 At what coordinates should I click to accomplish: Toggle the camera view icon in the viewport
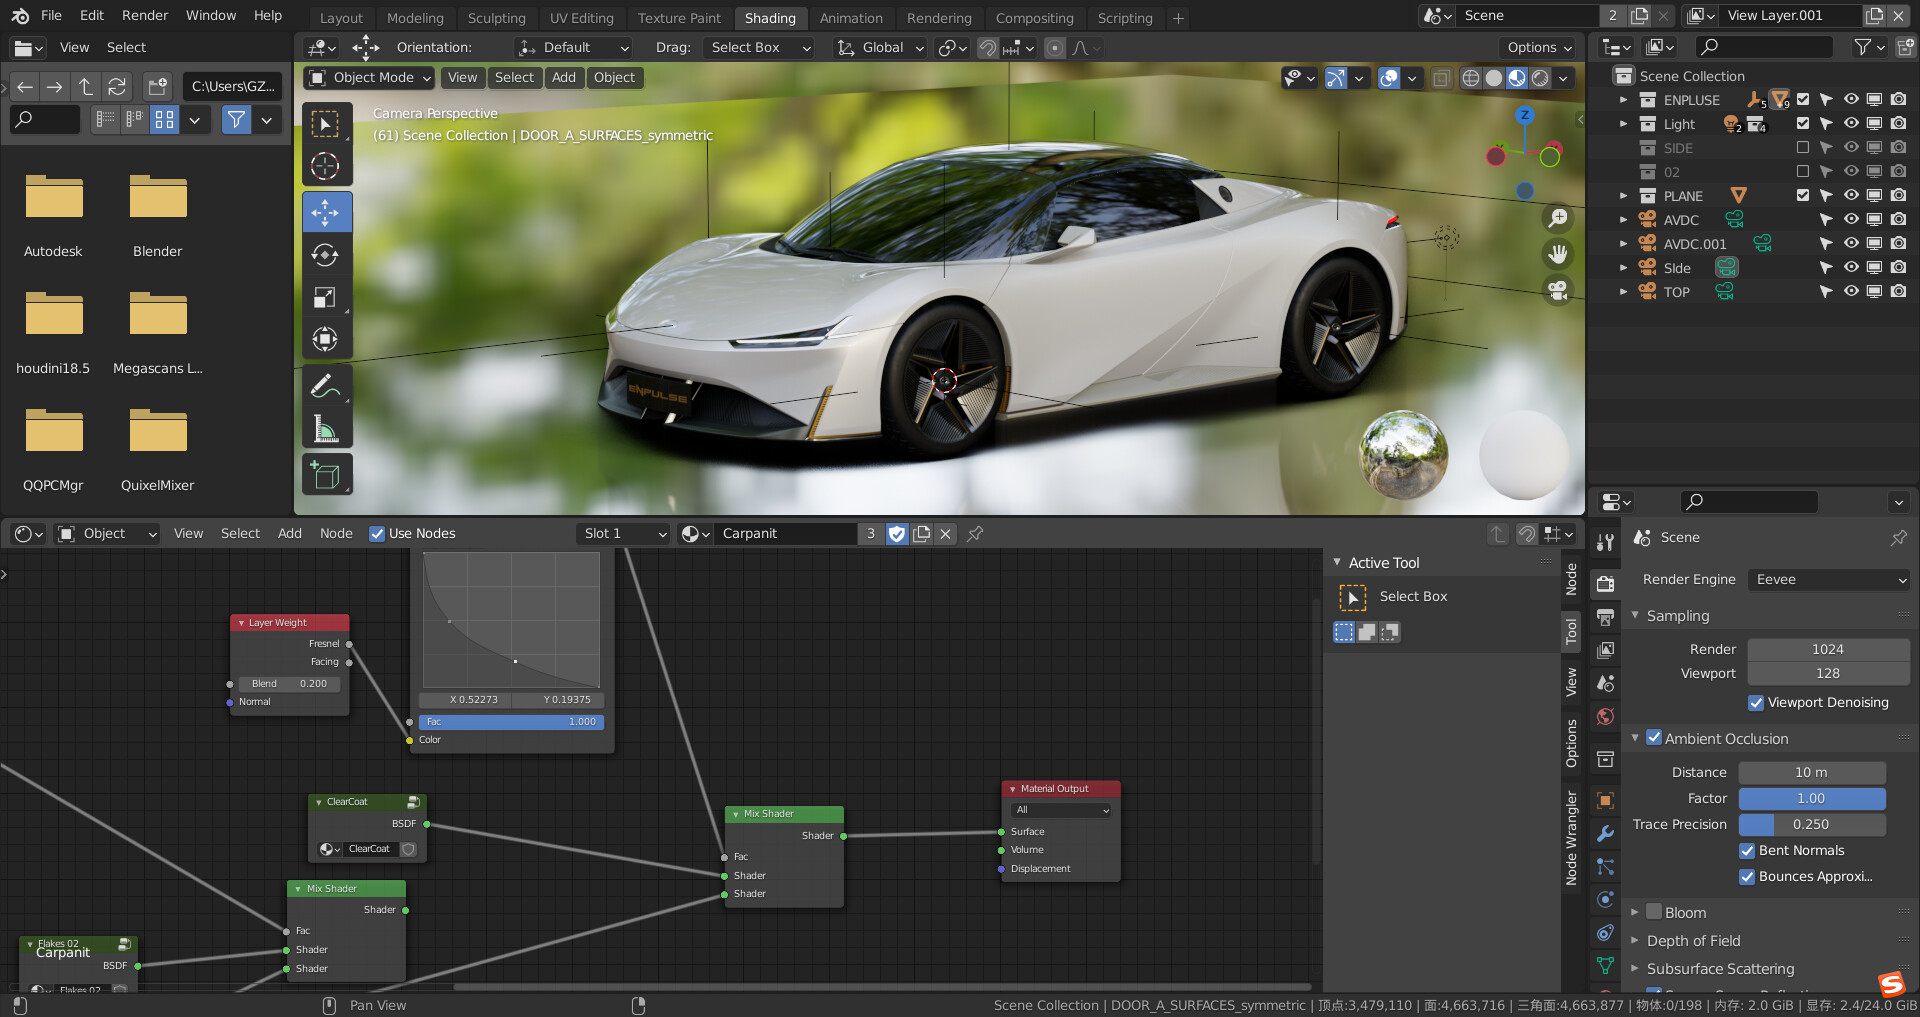(1558, 290)
